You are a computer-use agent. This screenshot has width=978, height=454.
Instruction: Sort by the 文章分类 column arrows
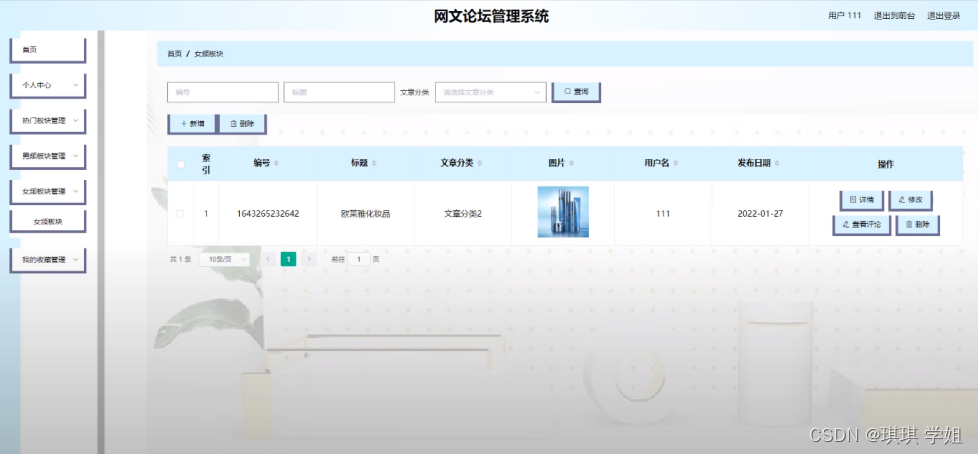pos(482,163)
